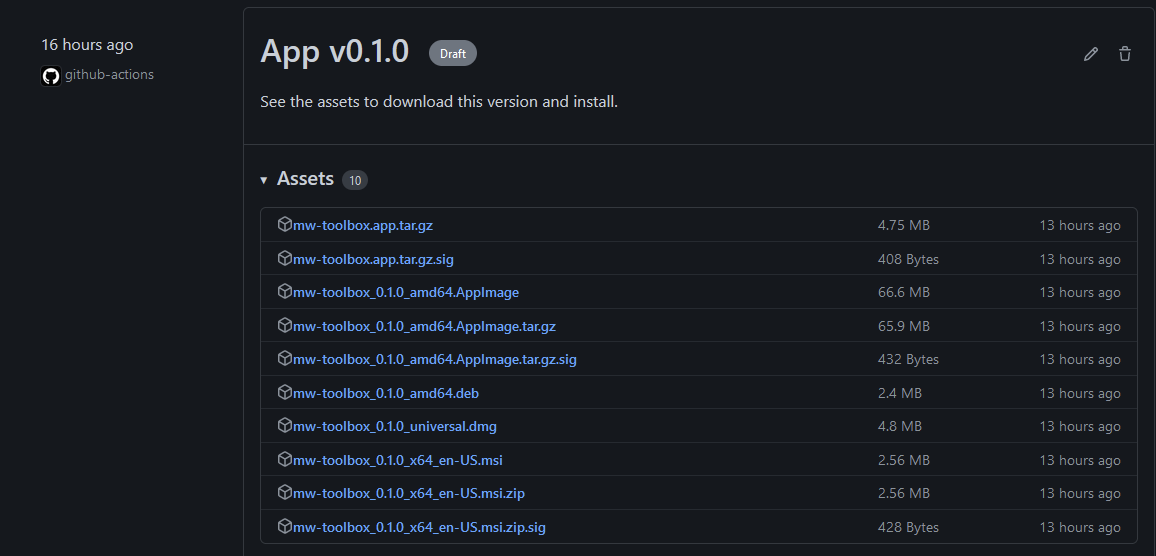This screenshot has height=556, width=1156.
Task: Click the github-actions avatar icon
Action: (x=51, y=75)
